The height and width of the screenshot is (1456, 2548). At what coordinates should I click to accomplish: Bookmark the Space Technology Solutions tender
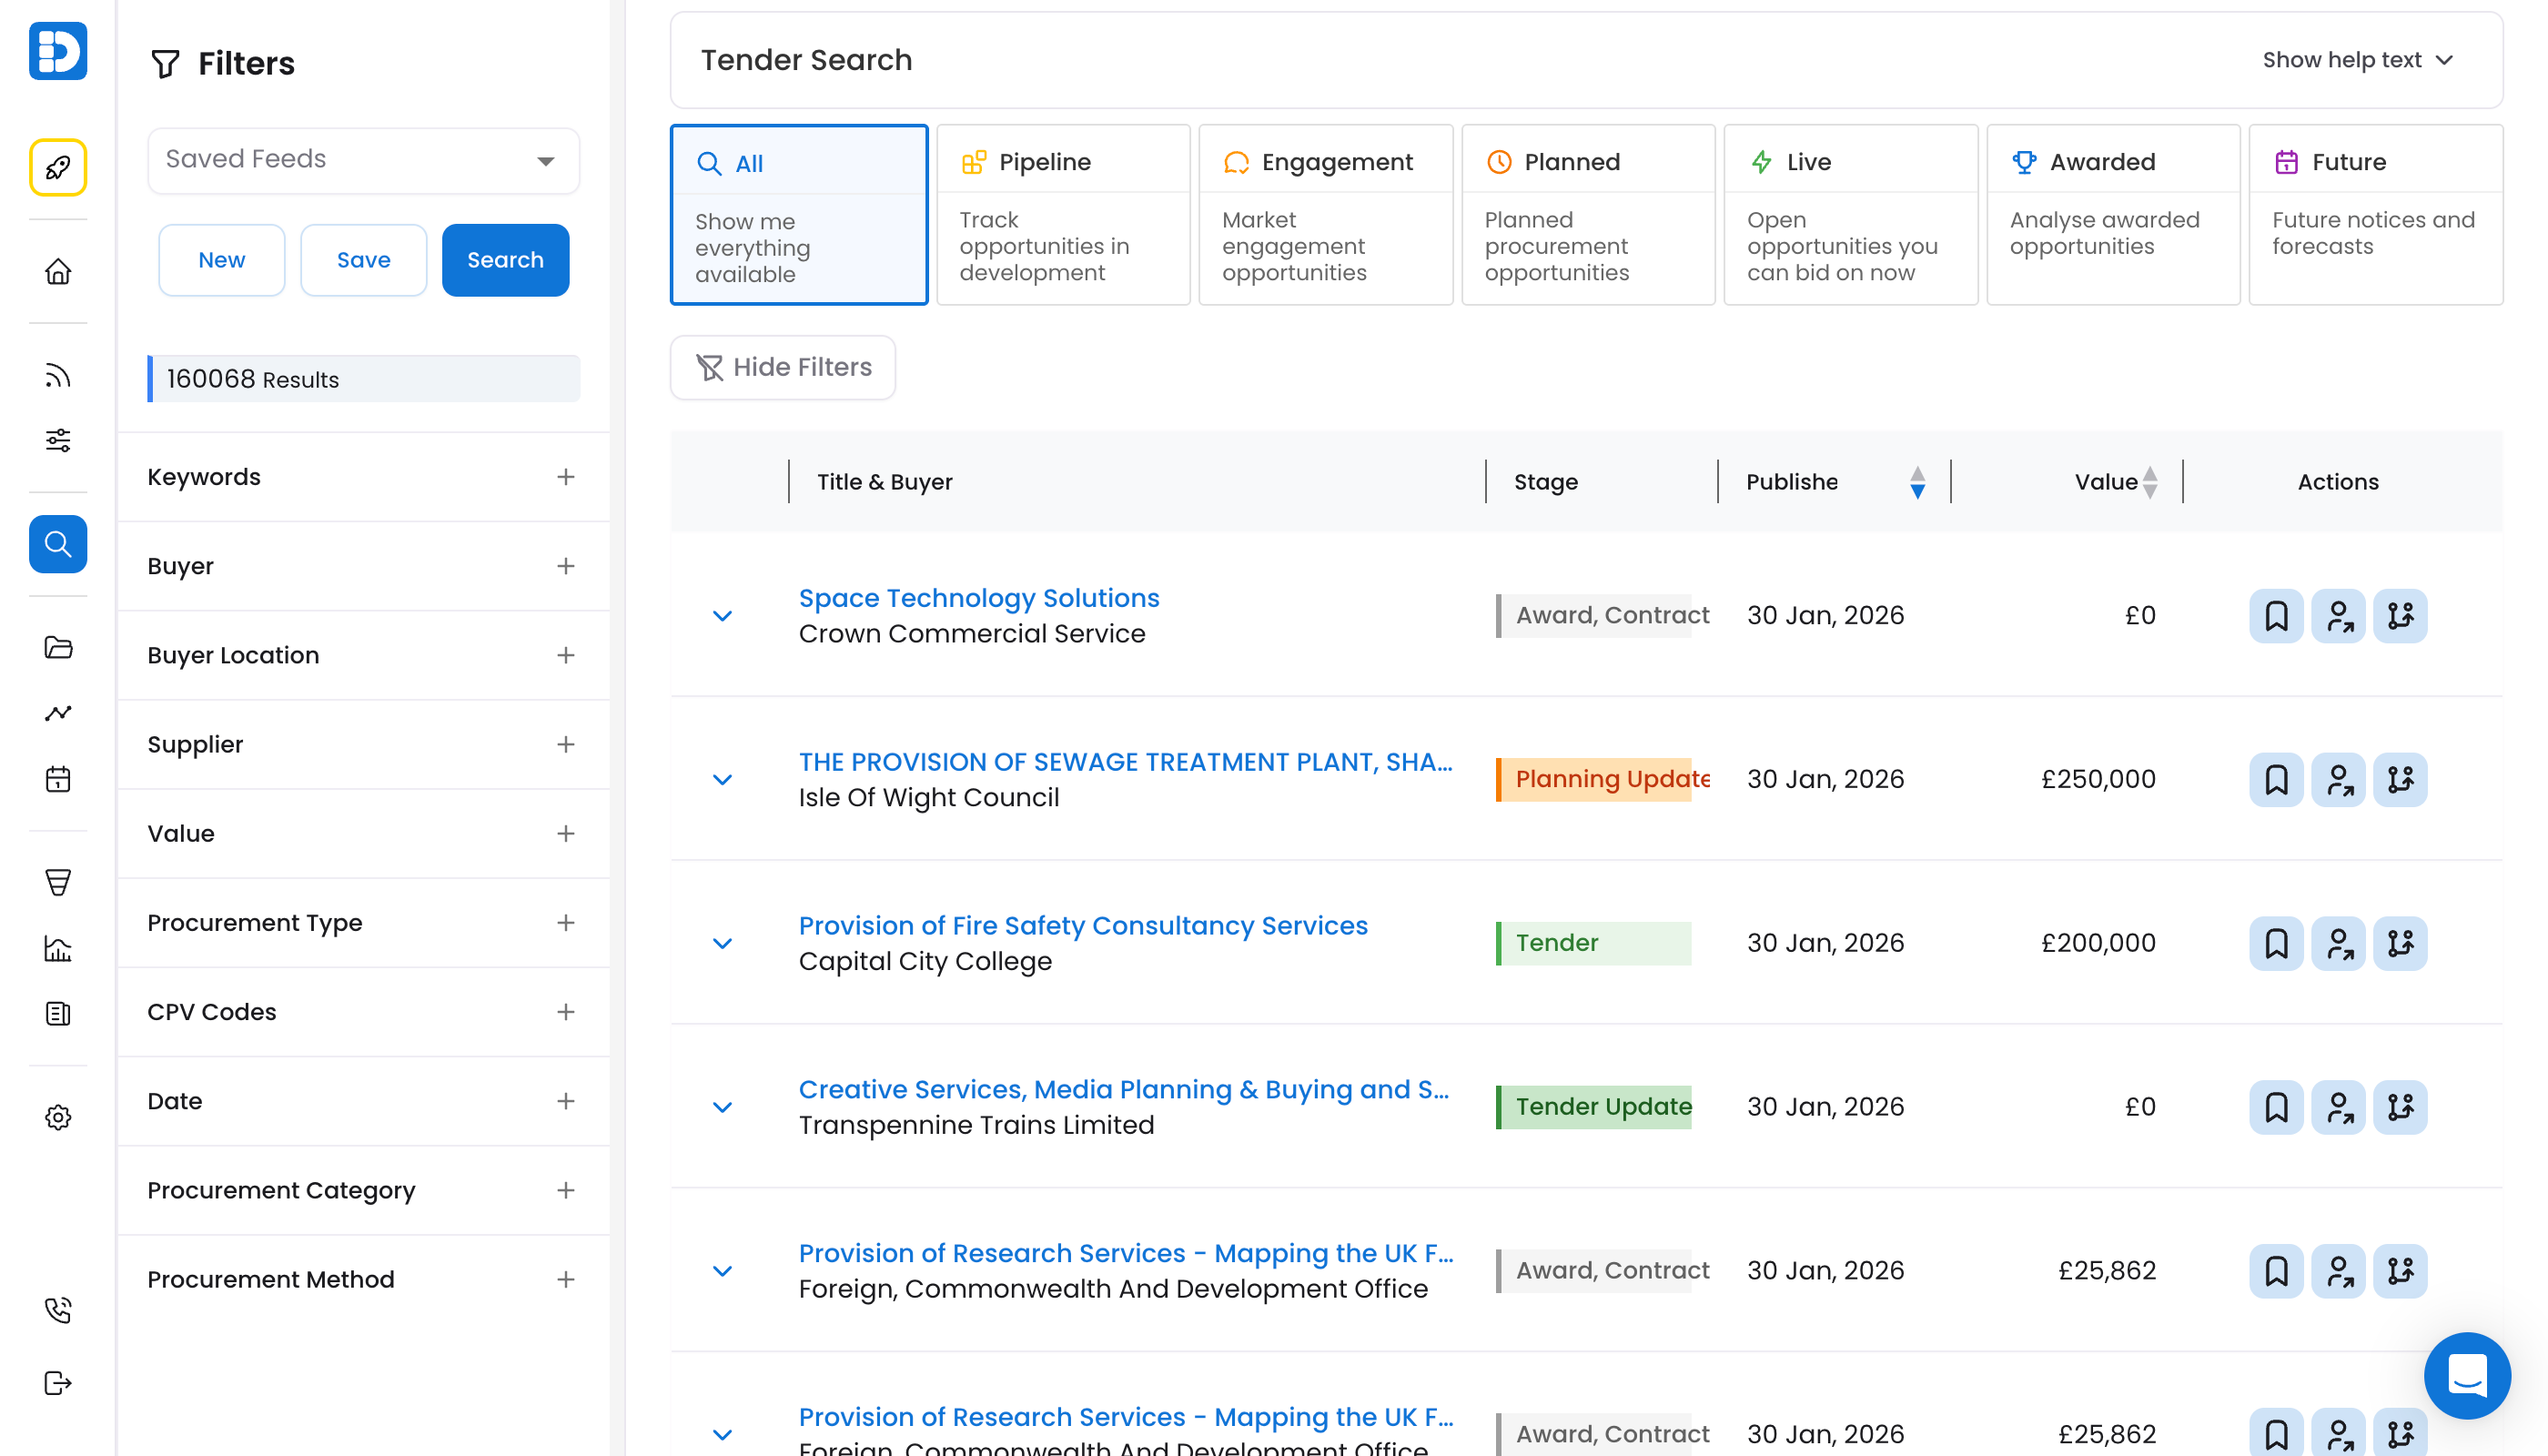tap(2275, 615)
